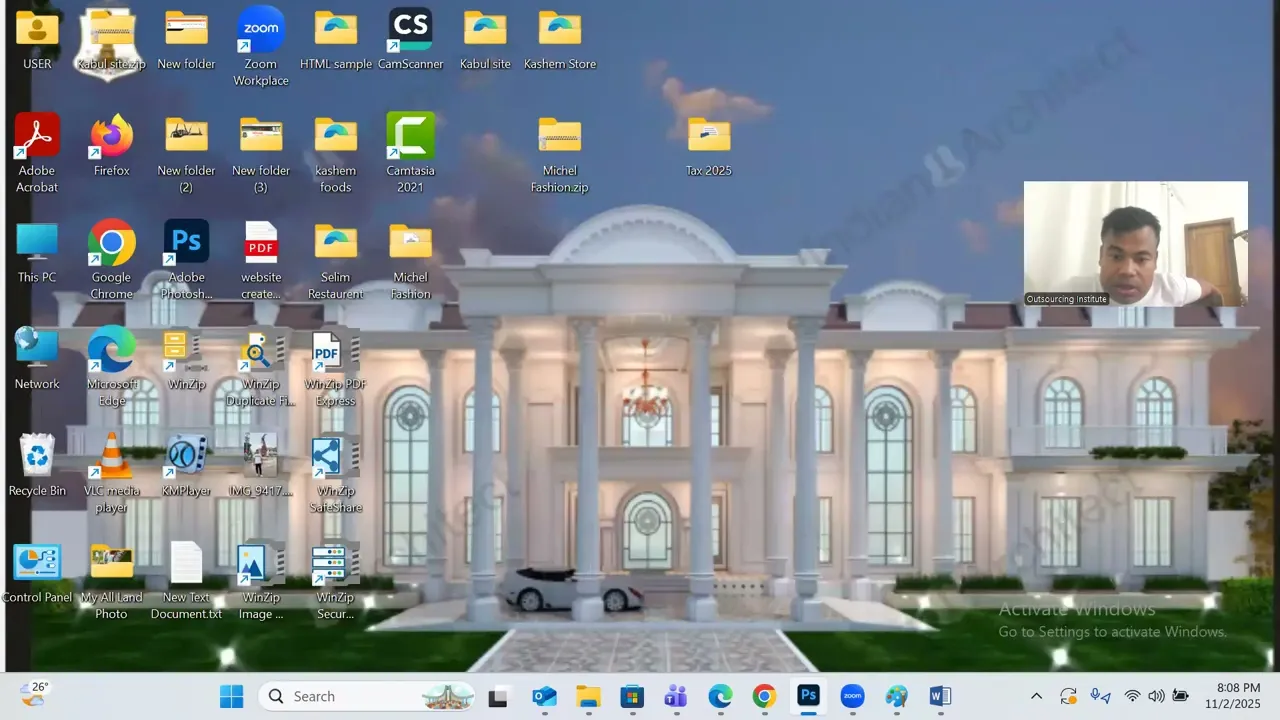1280x720 pixels.
Task: Expand the hidden system tray icons chevron
Action: pyautogui.click(x=1036, y=696)
